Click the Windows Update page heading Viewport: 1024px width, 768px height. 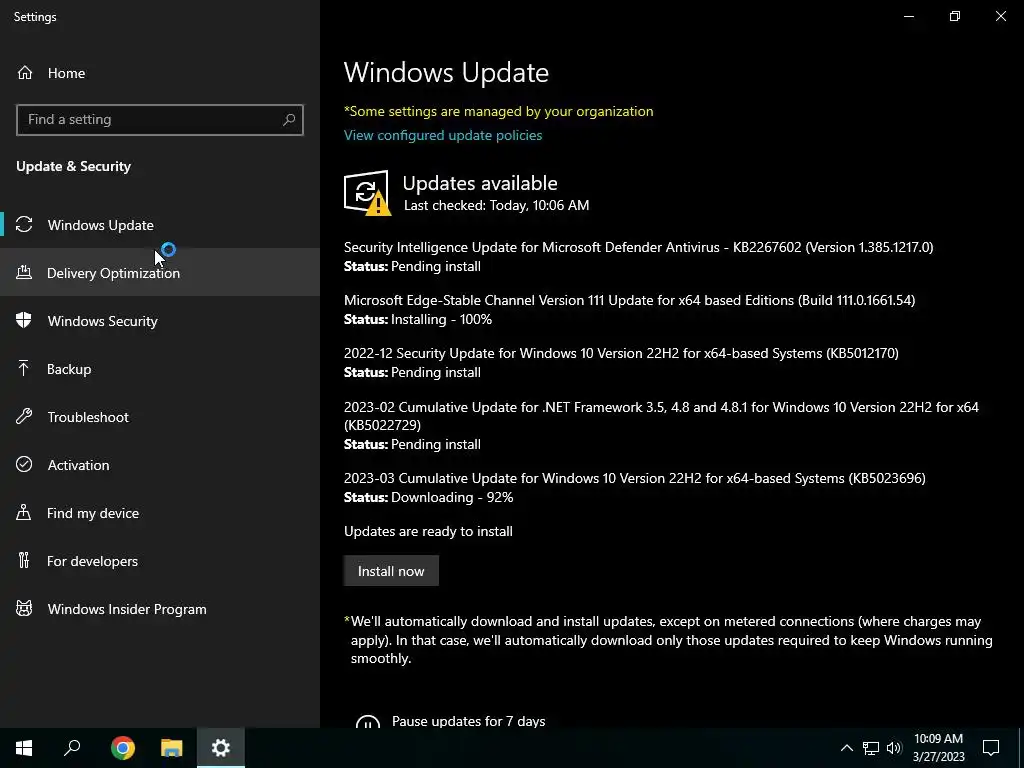click(x=446, y=72)
